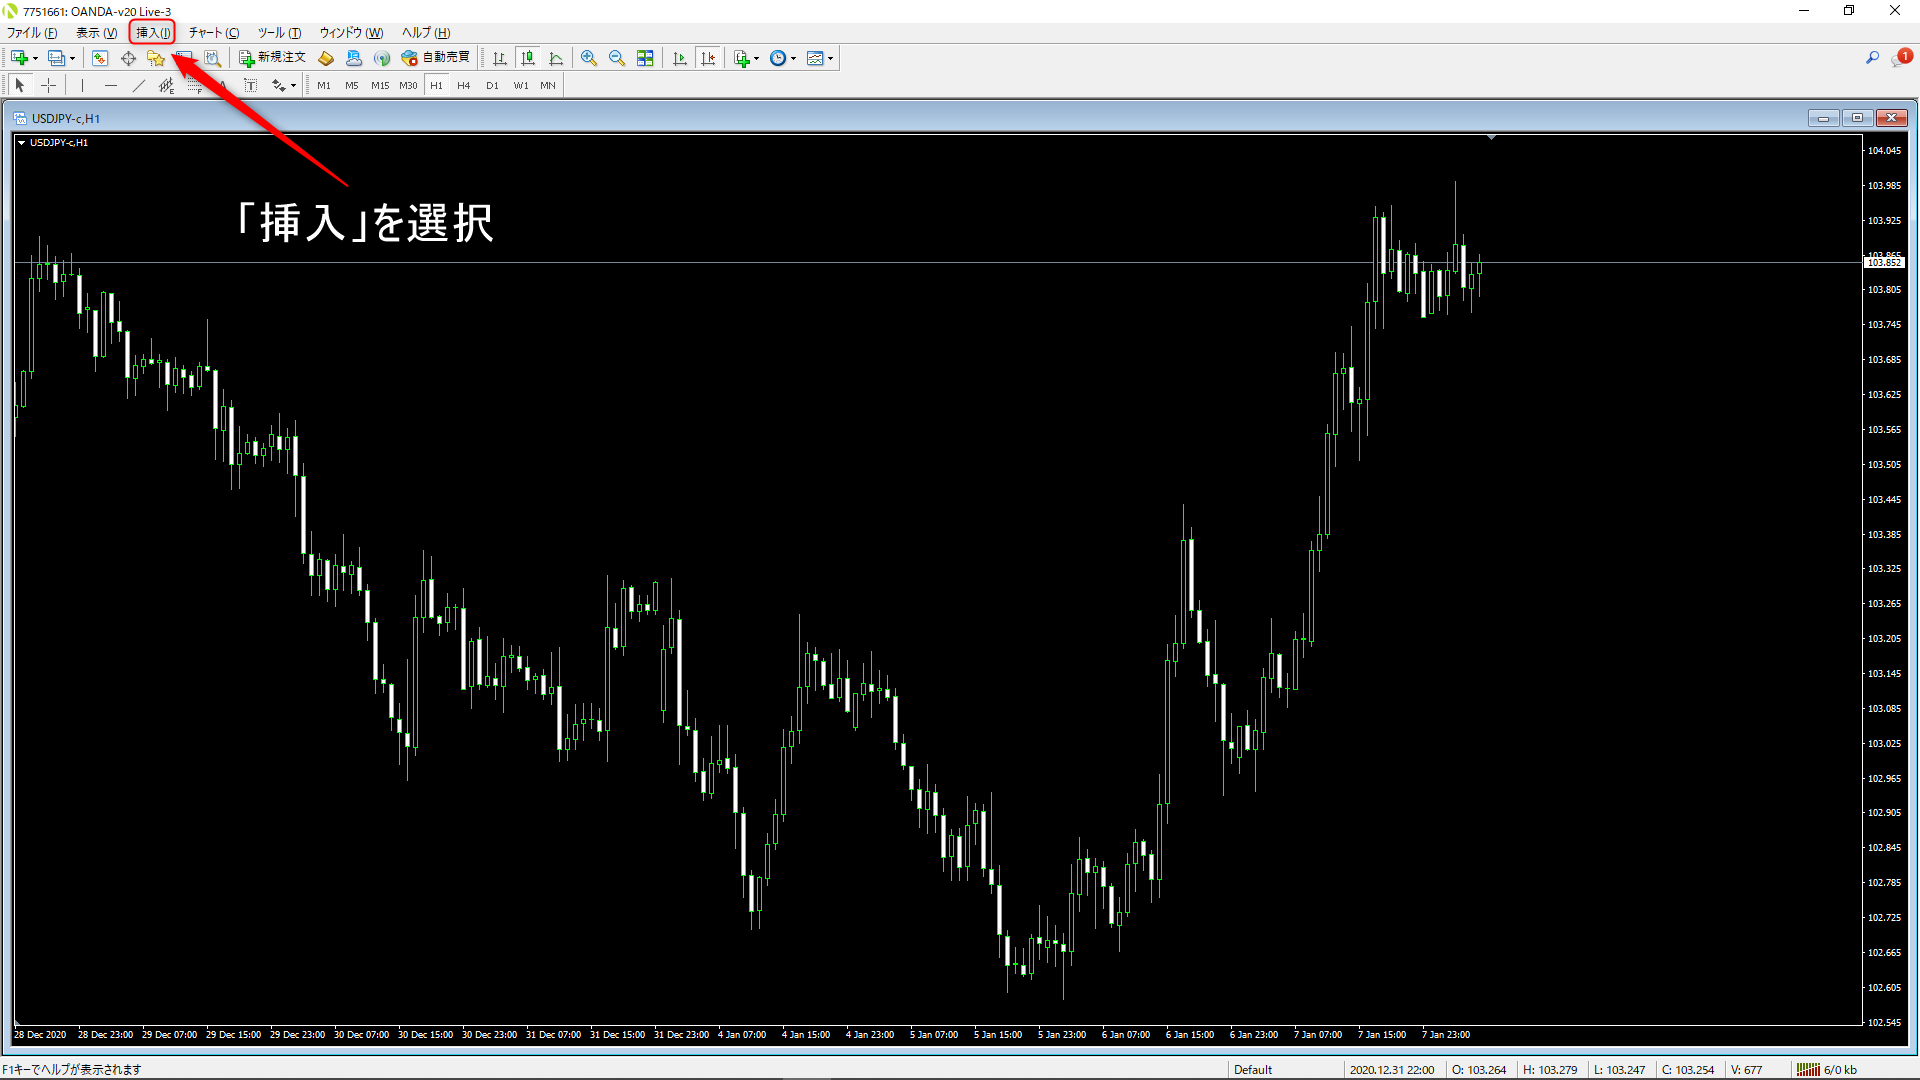This screenshot has width=1920, height=1080.
Task: Switch timeframe to M30
Action: tap(408, 86)
